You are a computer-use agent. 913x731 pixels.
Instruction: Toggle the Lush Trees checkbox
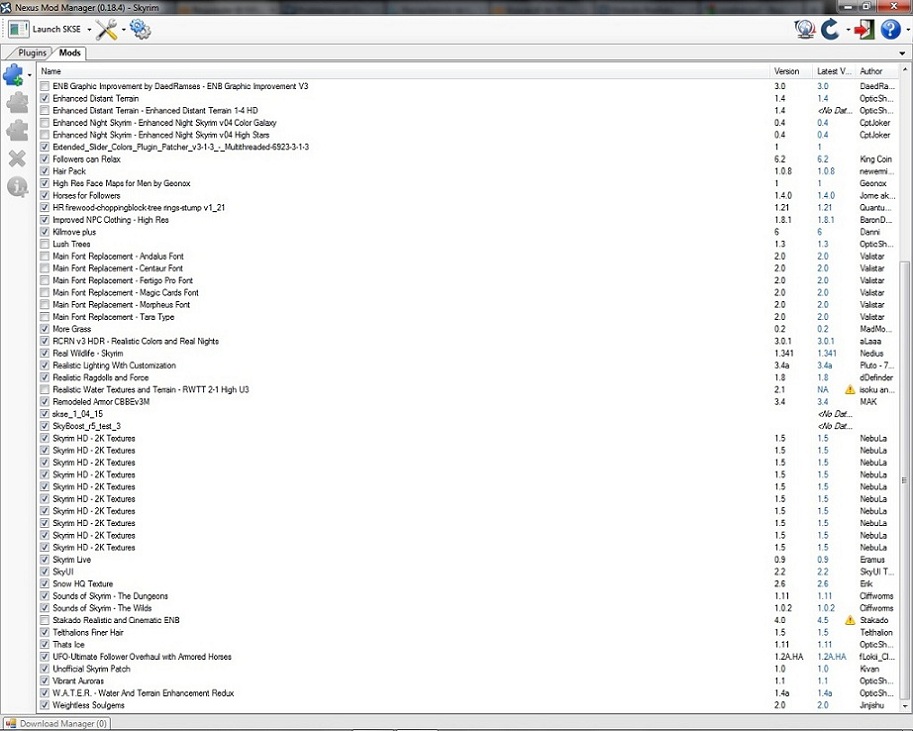[x=45, y=244]
